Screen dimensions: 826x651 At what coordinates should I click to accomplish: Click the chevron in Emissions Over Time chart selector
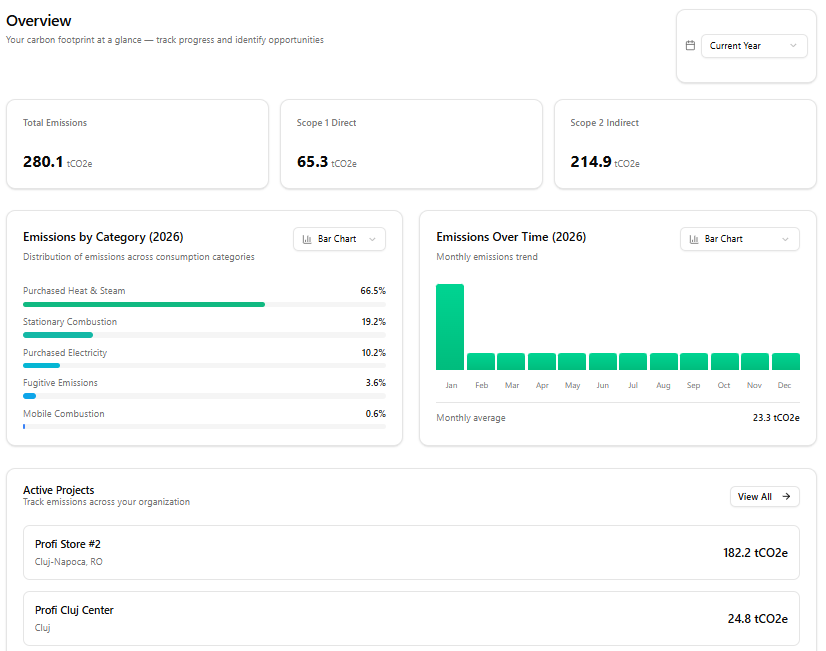785,239
